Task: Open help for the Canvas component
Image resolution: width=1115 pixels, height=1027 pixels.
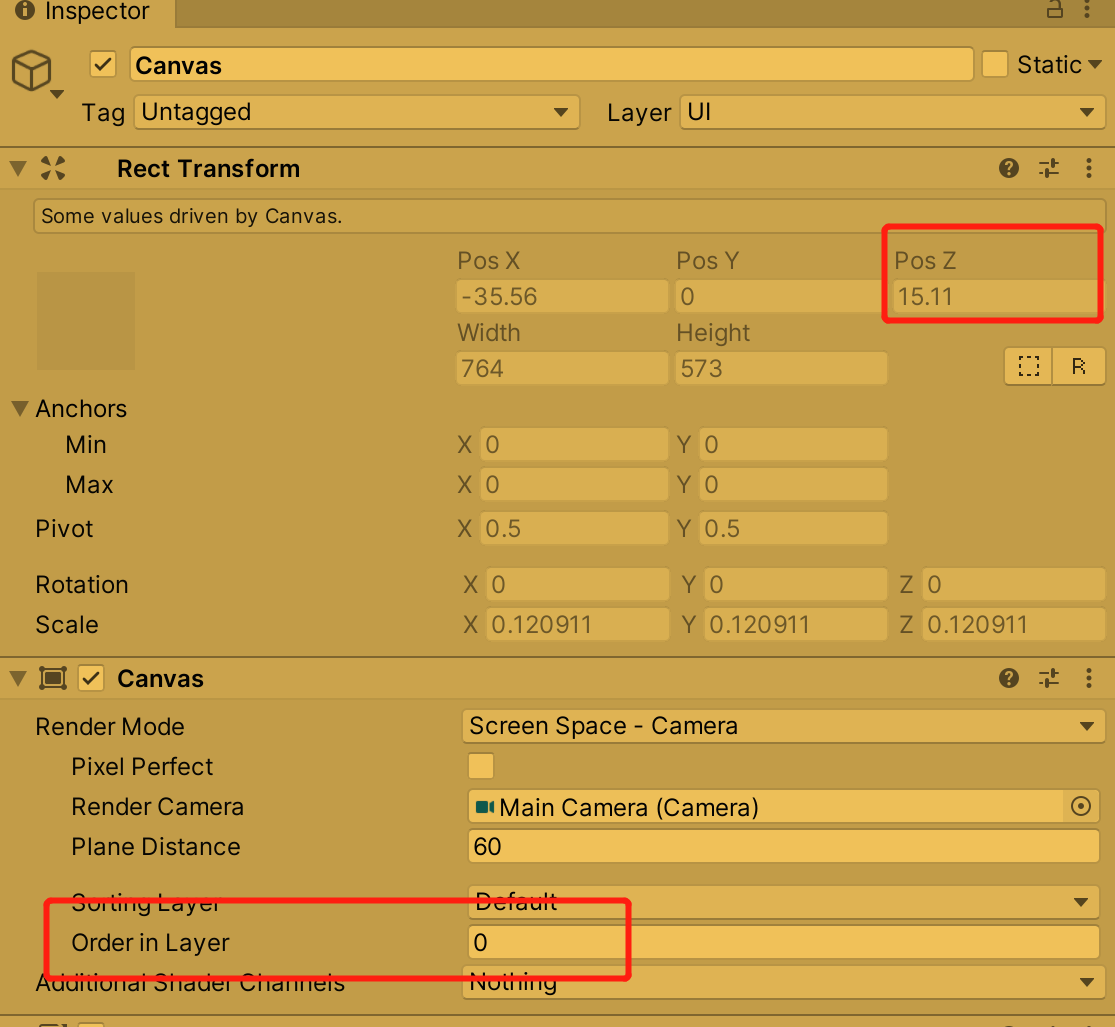Action: pos(1008,678)
